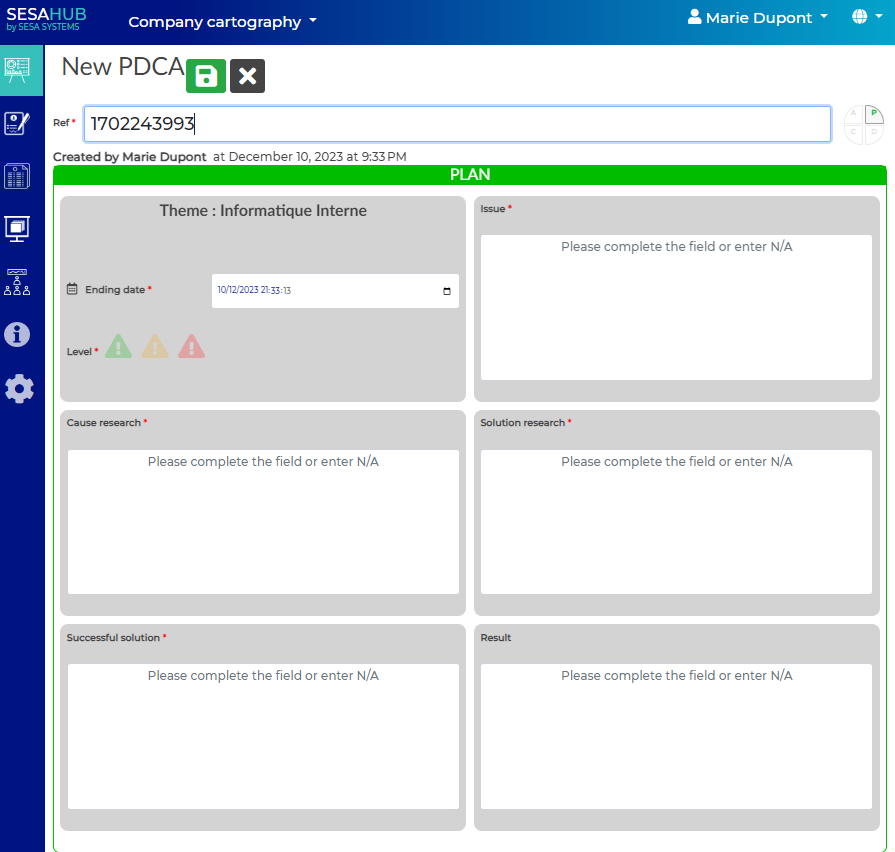
Task: Select the red warning level
Action: tap(191, 347)
